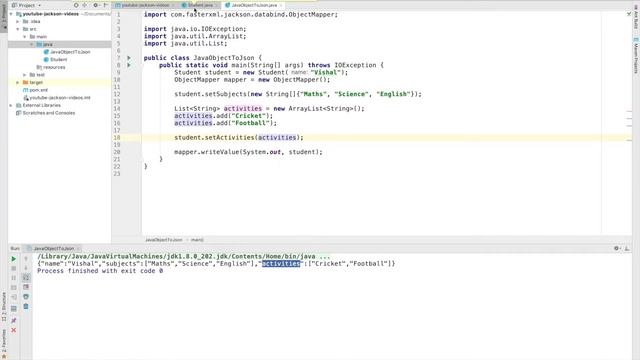Pin the Run tab
Viewport: 640px width, 360px height.
coord(13,320)
